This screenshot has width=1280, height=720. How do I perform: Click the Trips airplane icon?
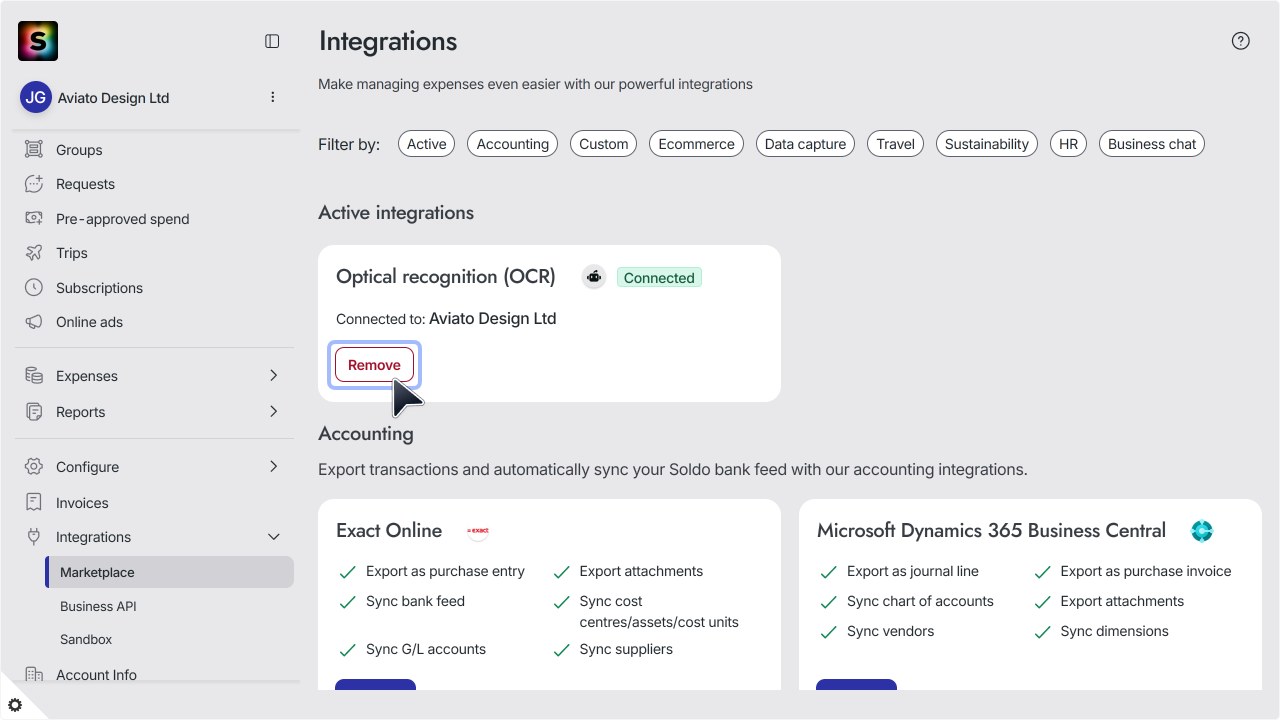coord(34,253)
